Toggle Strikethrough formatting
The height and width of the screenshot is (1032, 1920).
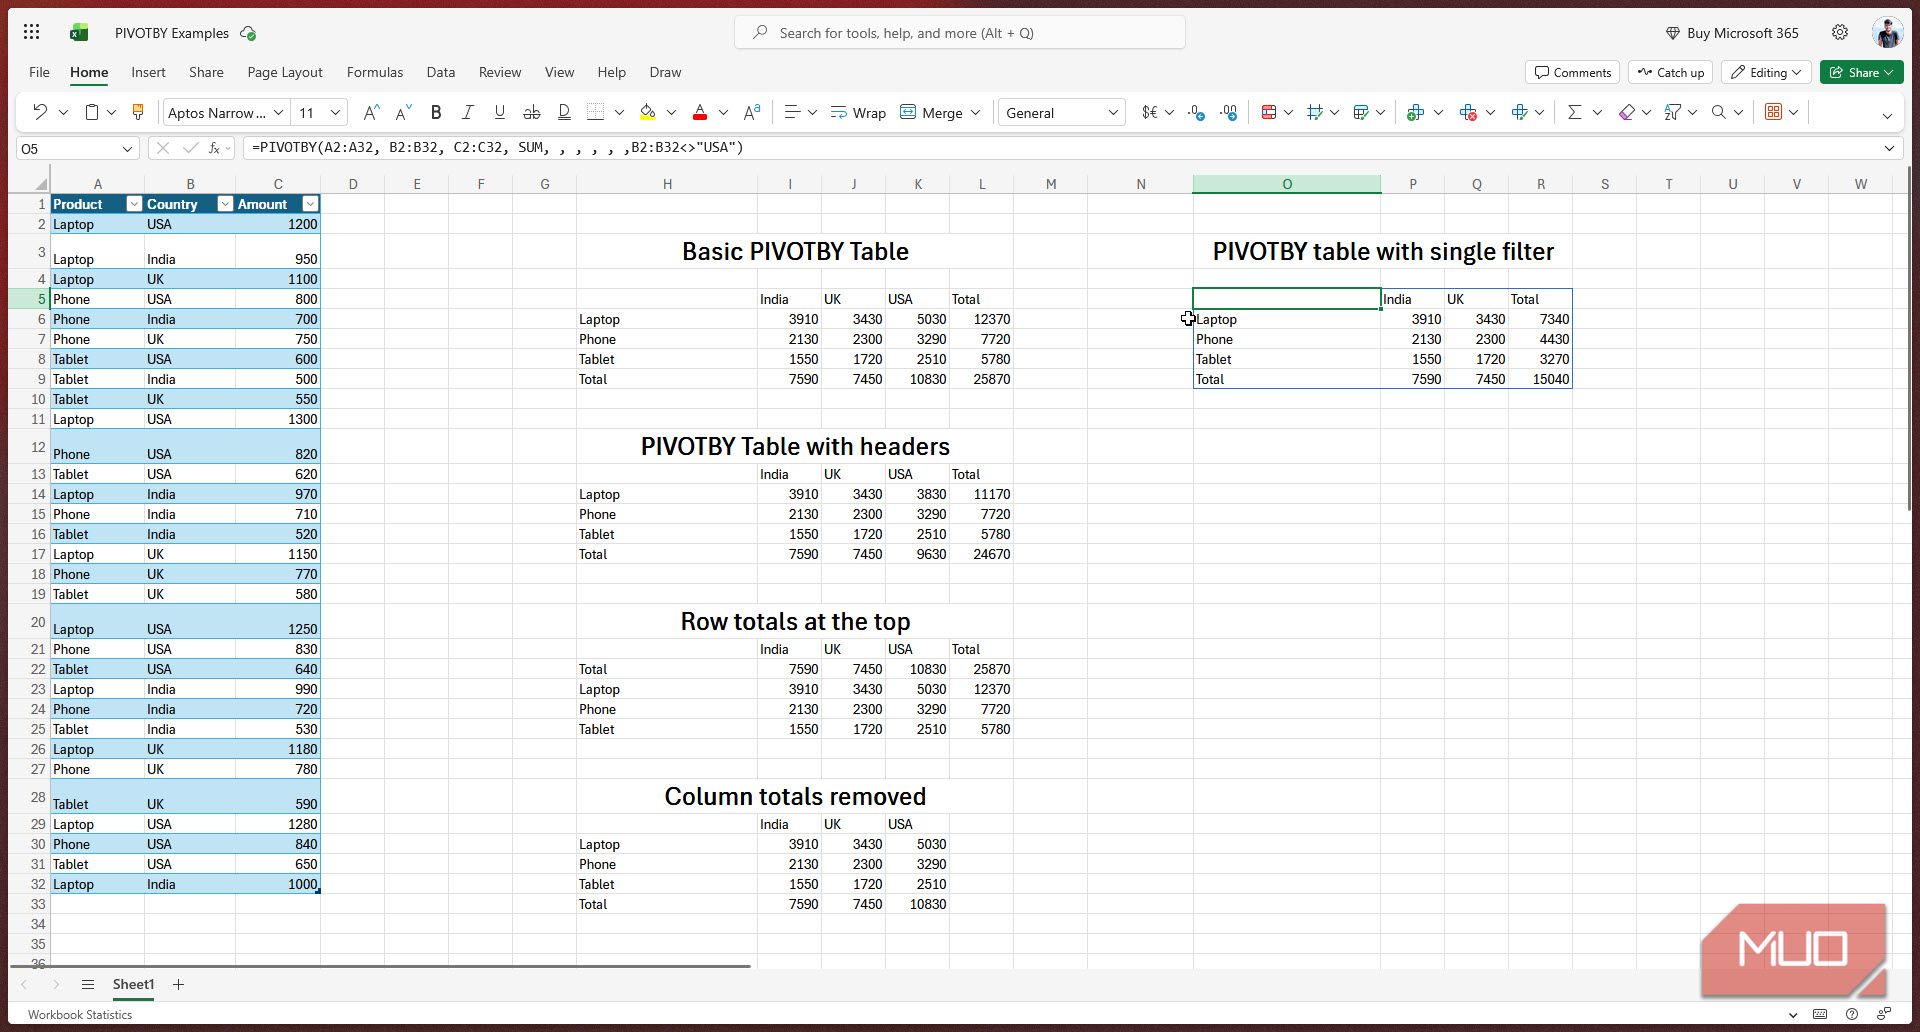[532, 112]
